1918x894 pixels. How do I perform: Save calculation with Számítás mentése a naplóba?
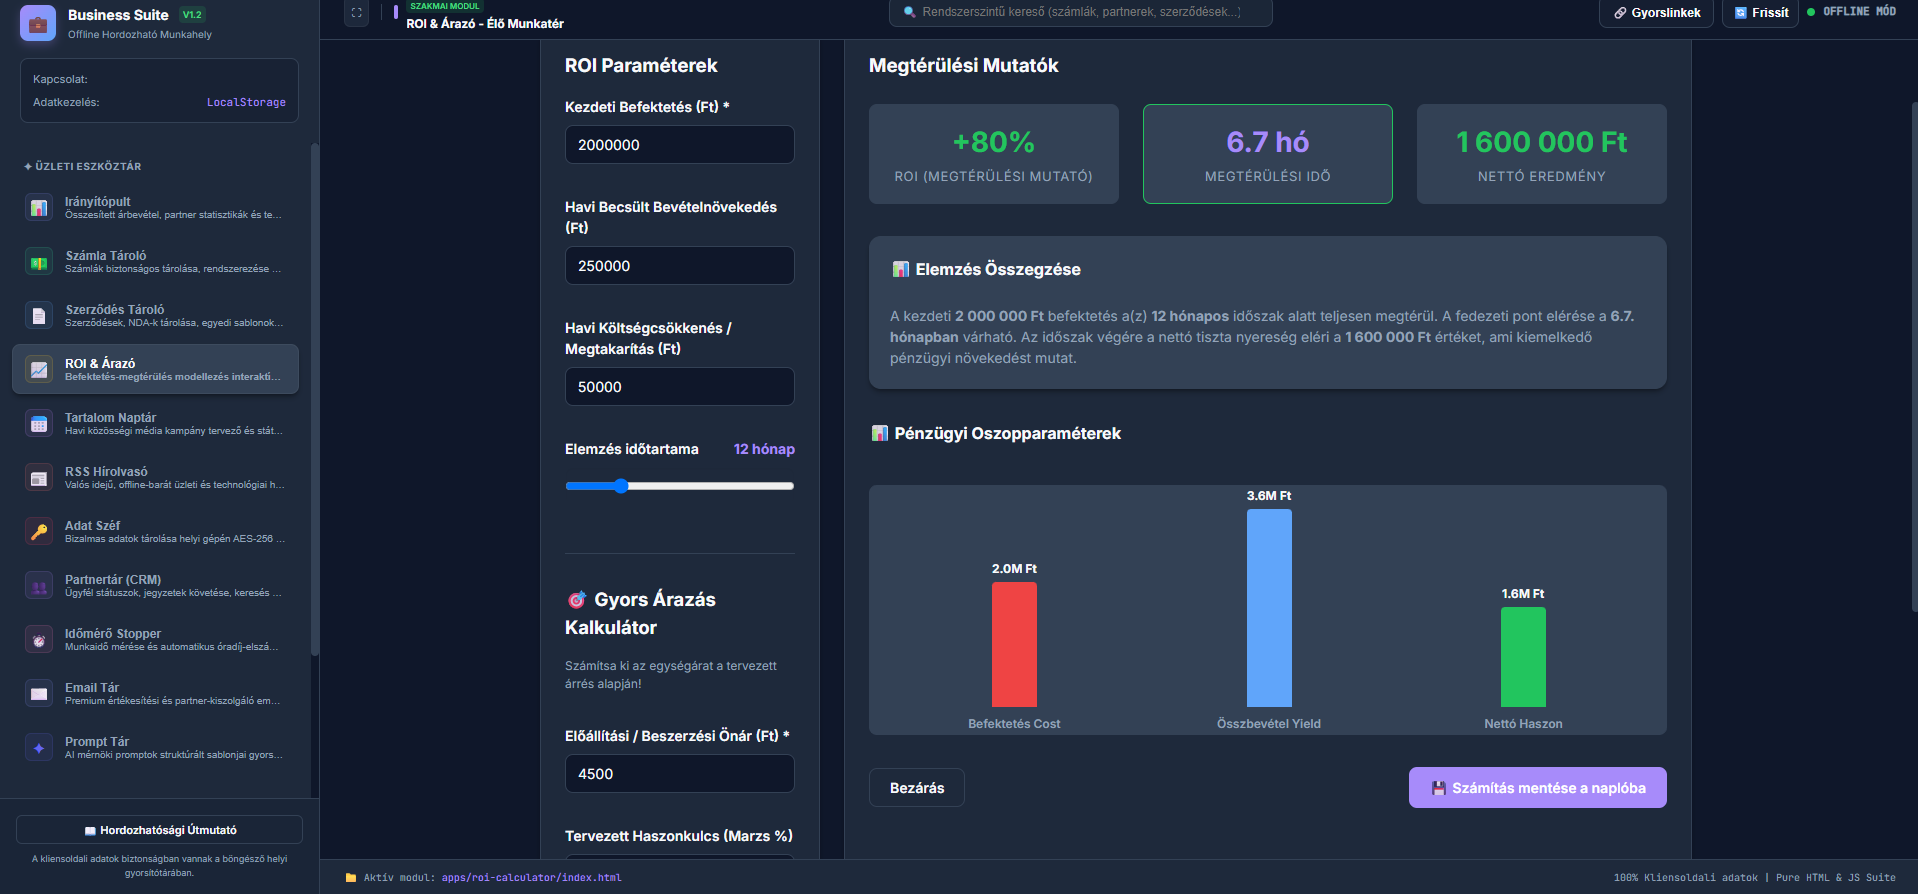pos(1537,788)
